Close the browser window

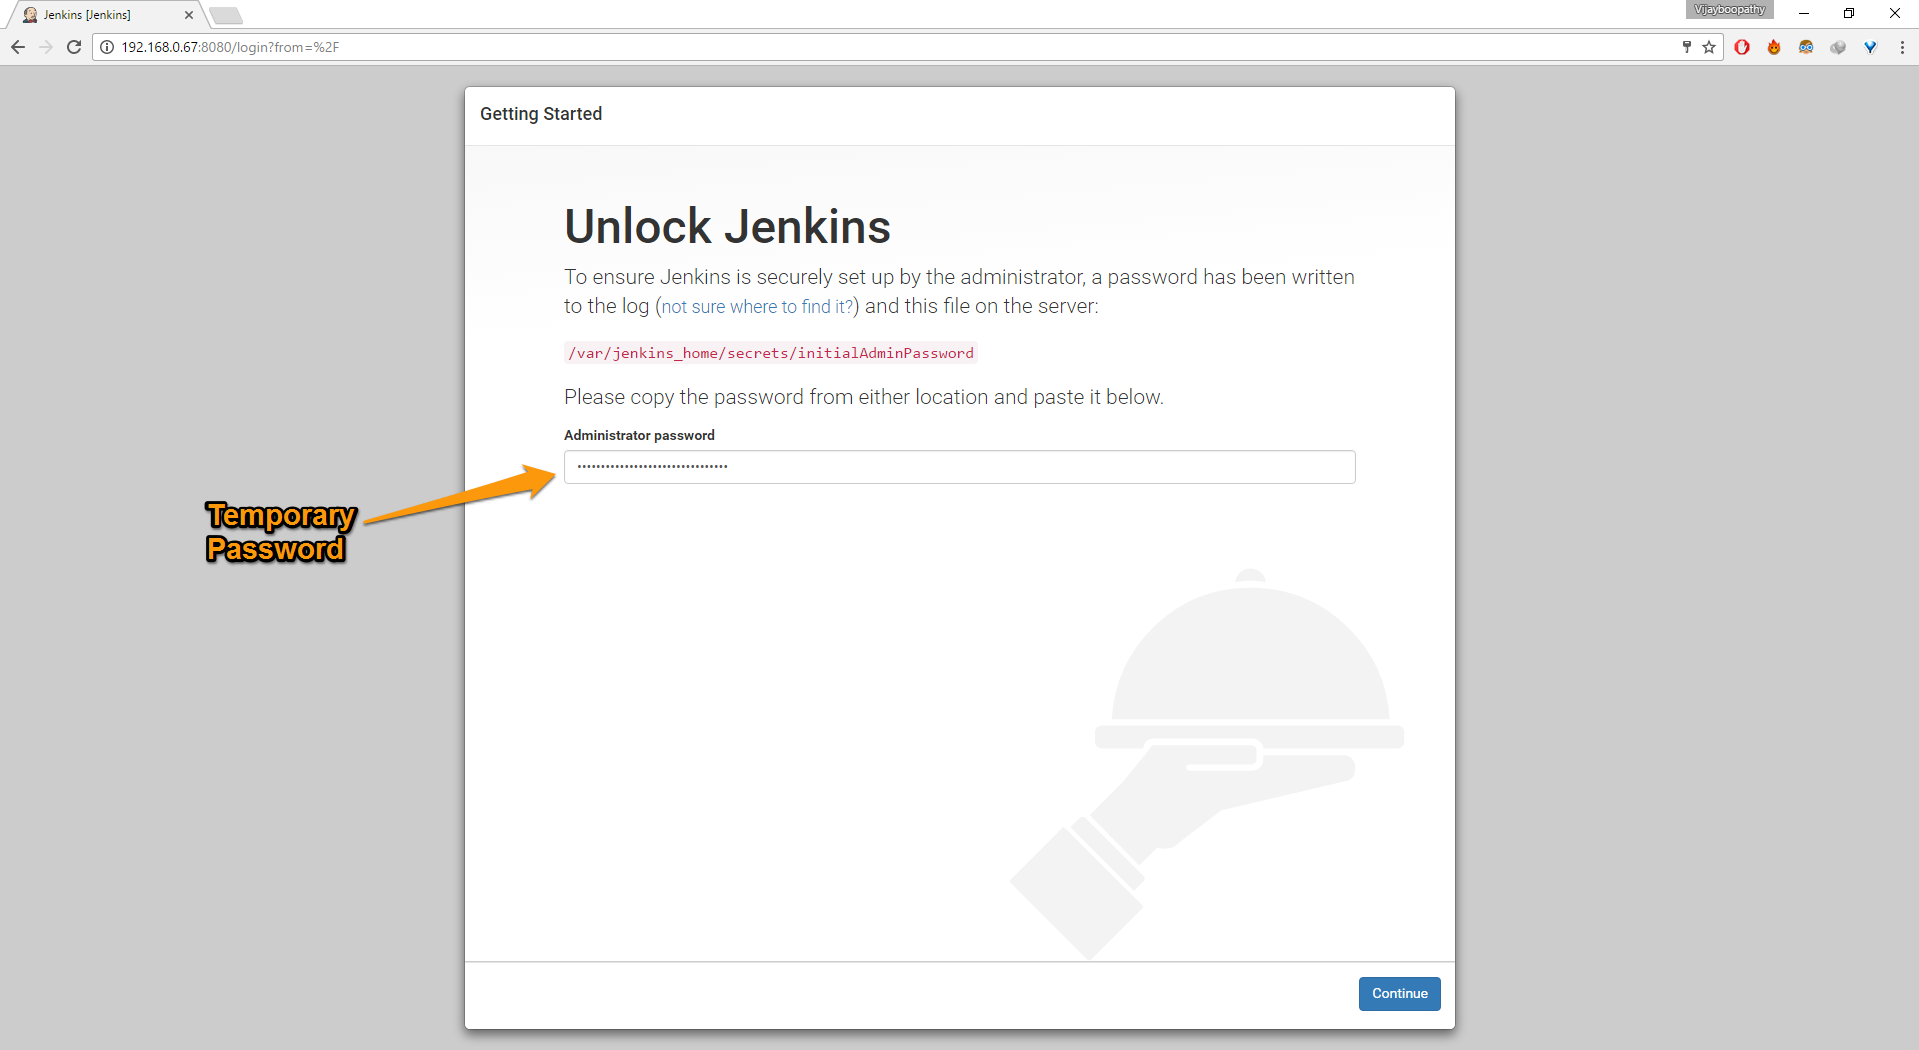coord(1894,14)
